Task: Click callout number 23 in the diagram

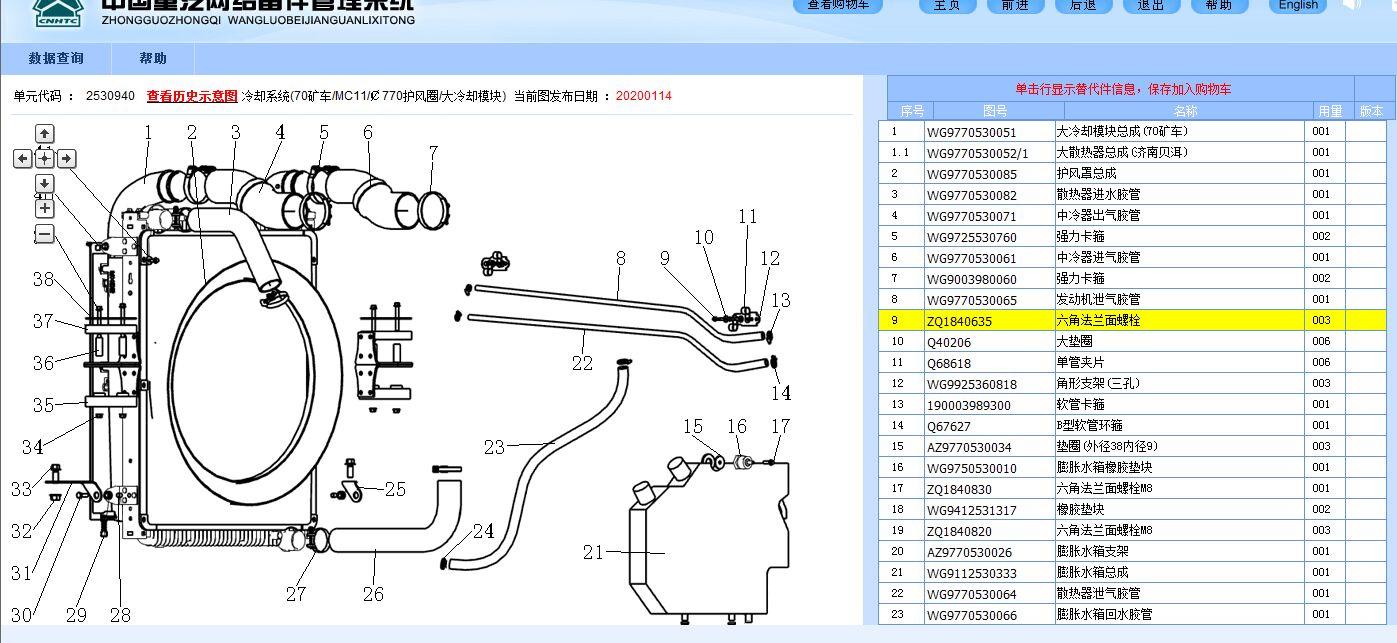Action: 494,447
